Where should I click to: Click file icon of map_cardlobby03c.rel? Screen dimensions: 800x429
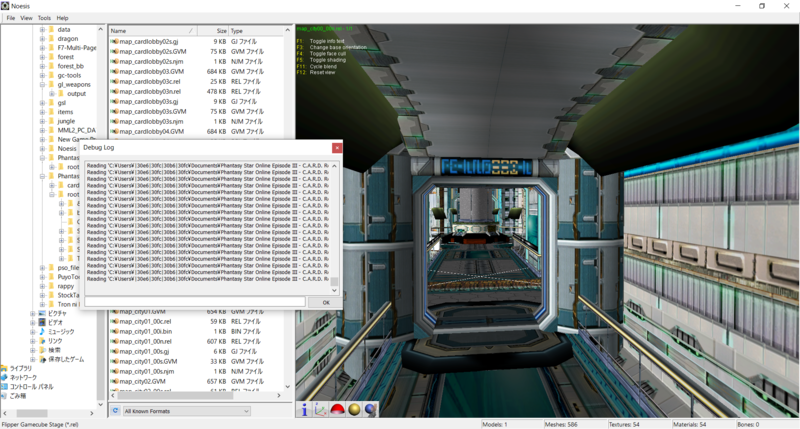115,82
